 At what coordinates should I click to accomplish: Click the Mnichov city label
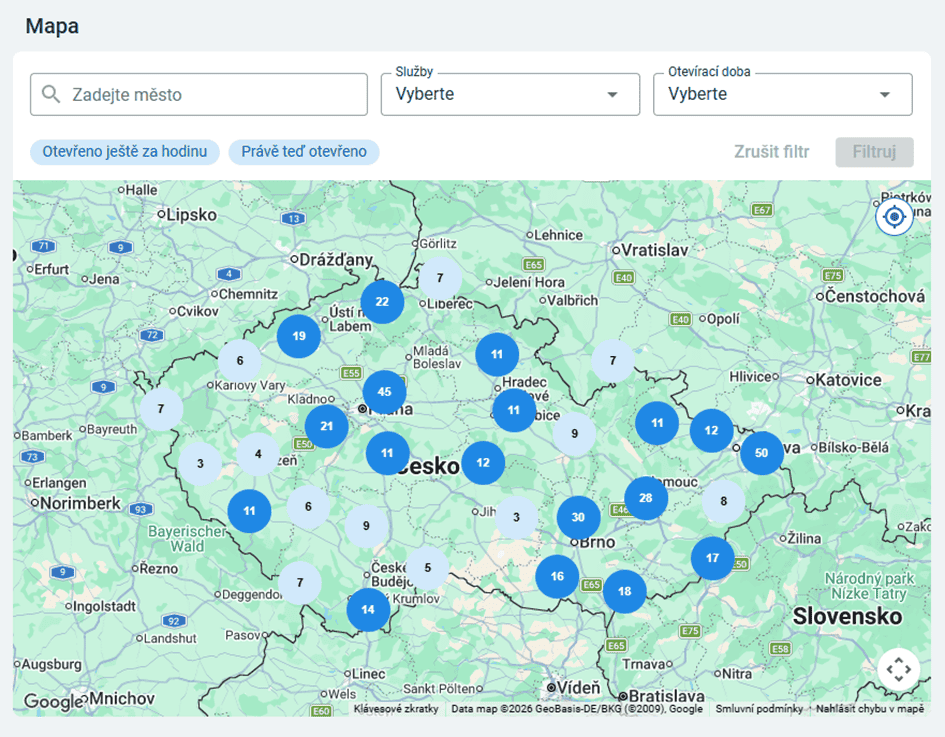(122, 699)
